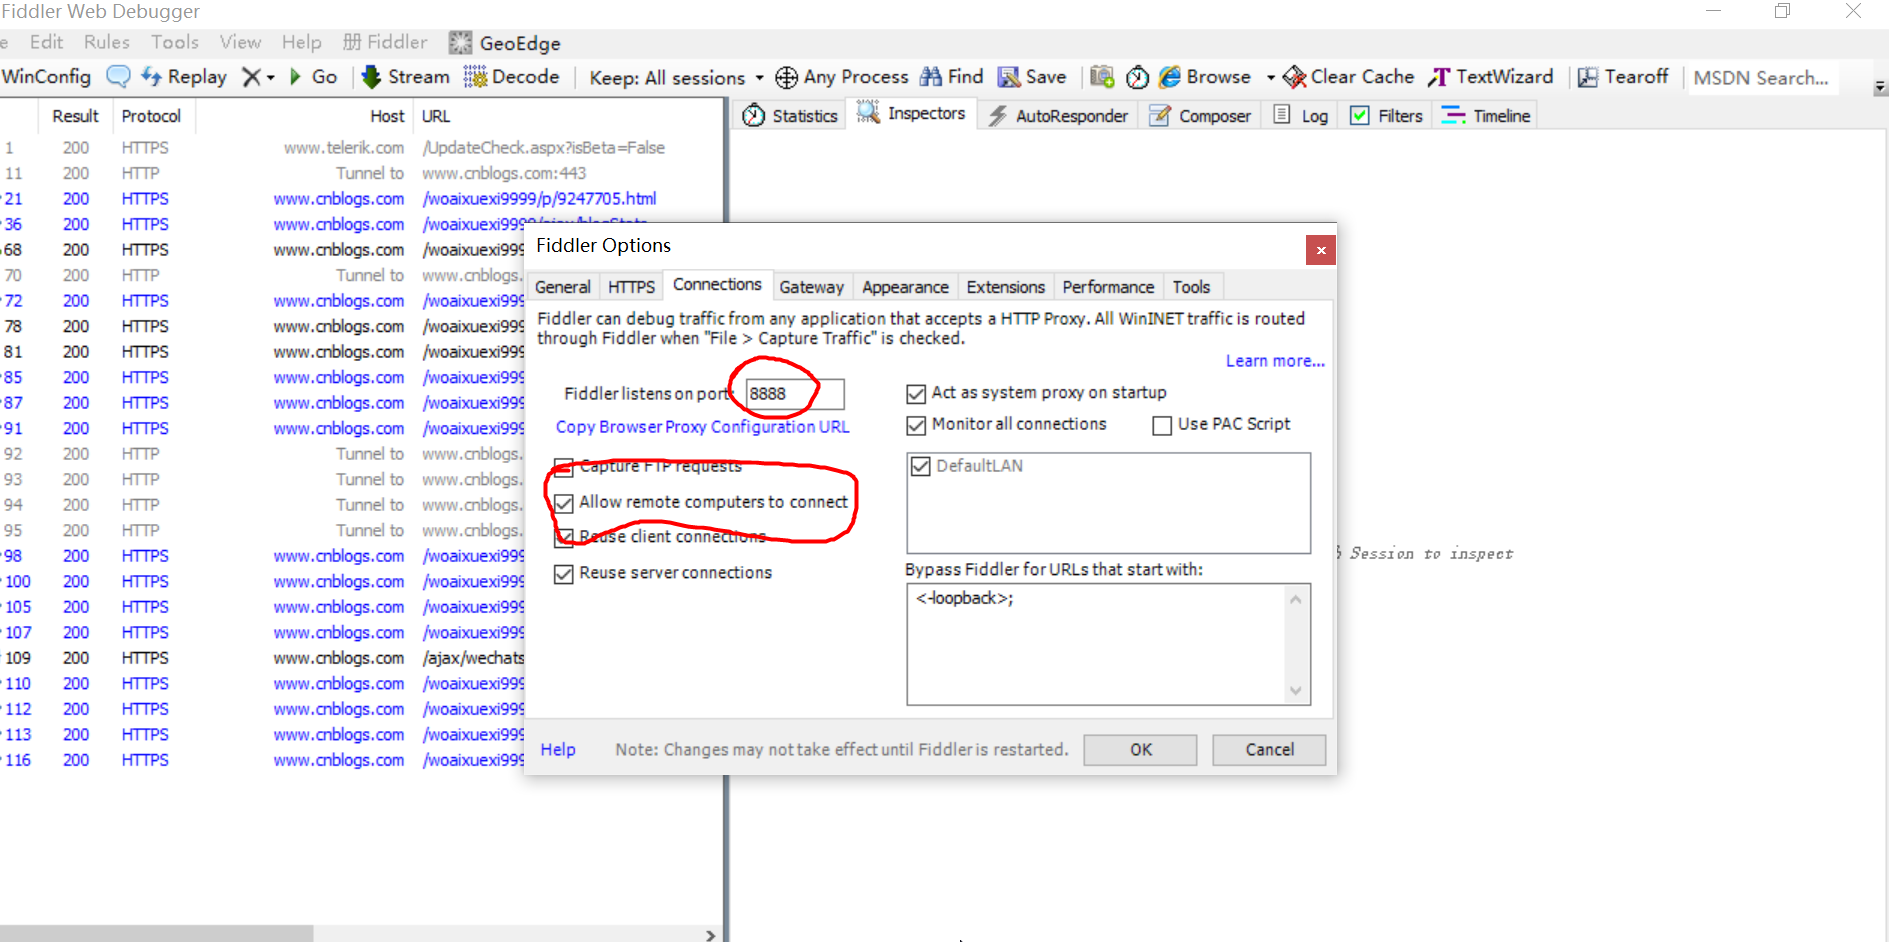The image size is (1889, 942).
Task: Open Keep All sessions dropdown
Action: point(677,78)
